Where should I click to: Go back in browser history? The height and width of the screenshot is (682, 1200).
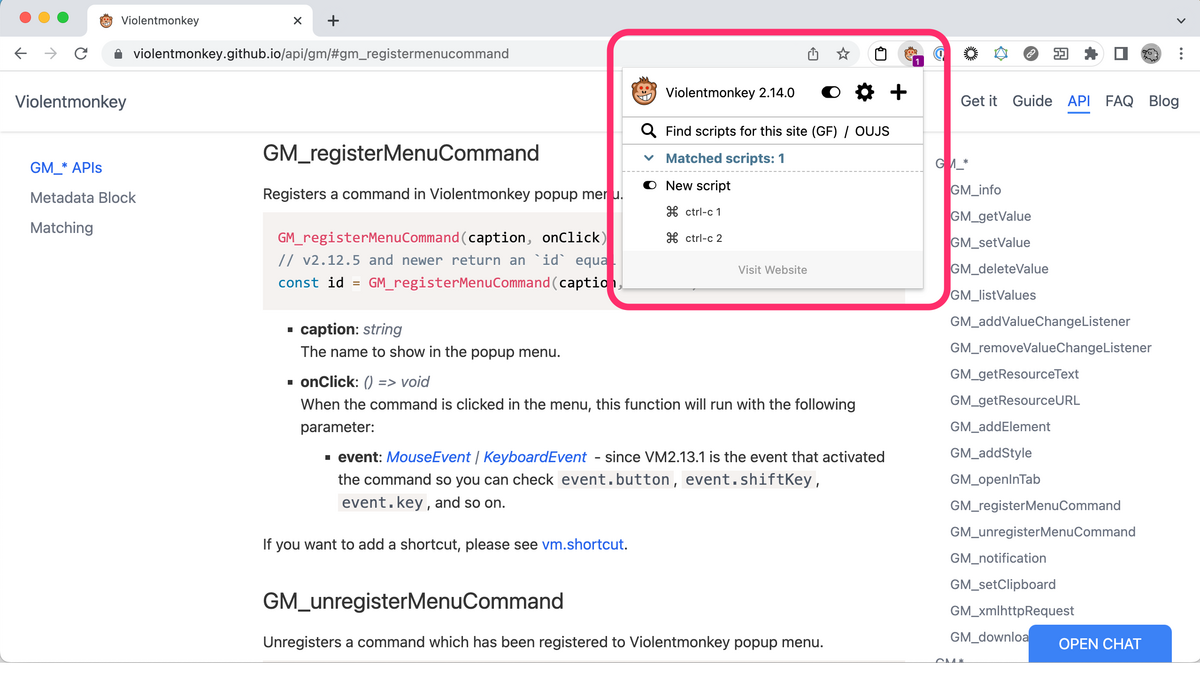coord(21,54)
